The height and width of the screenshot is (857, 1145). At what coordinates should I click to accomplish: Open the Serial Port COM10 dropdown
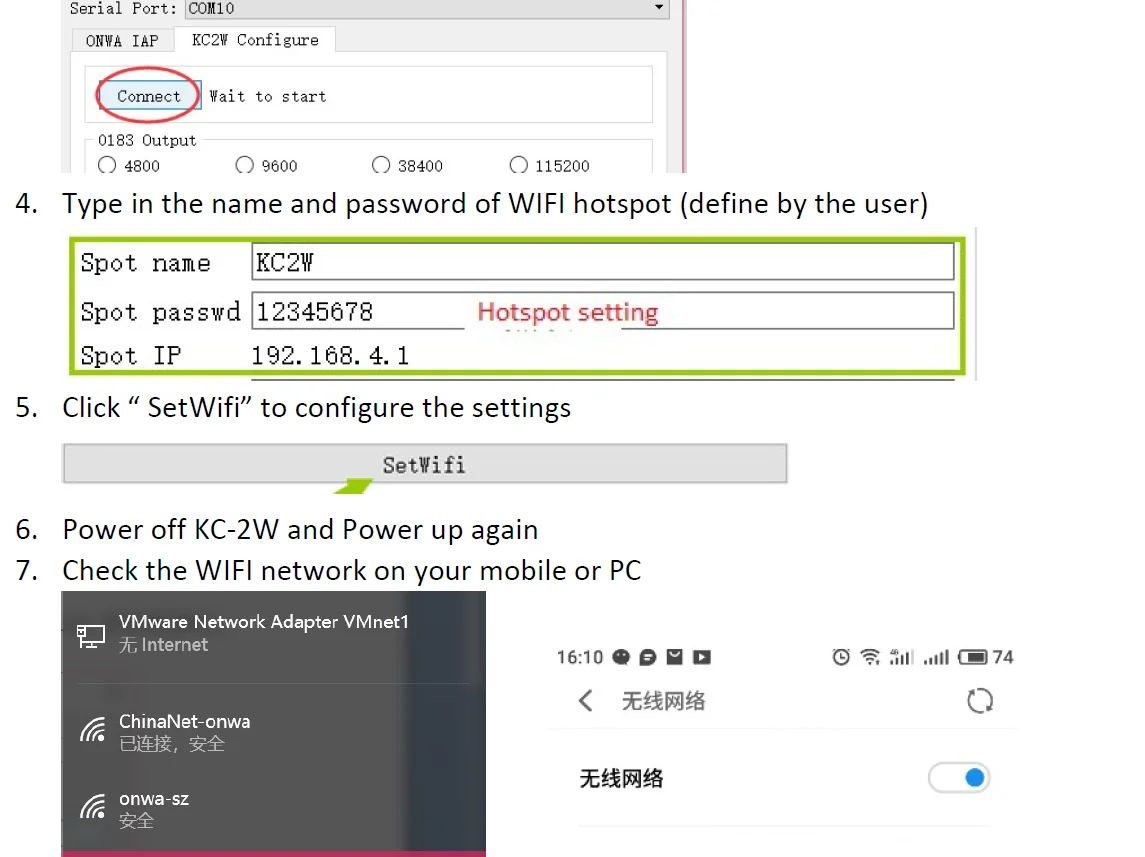point(427,9)
